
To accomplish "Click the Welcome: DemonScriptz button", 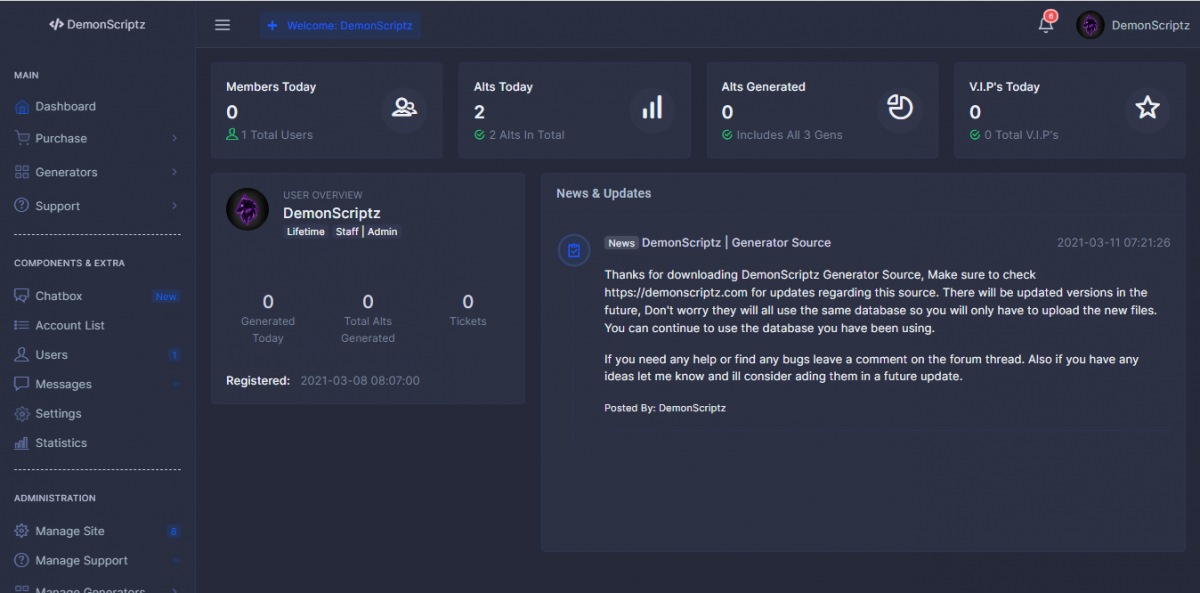I will (x=340, y=25).
